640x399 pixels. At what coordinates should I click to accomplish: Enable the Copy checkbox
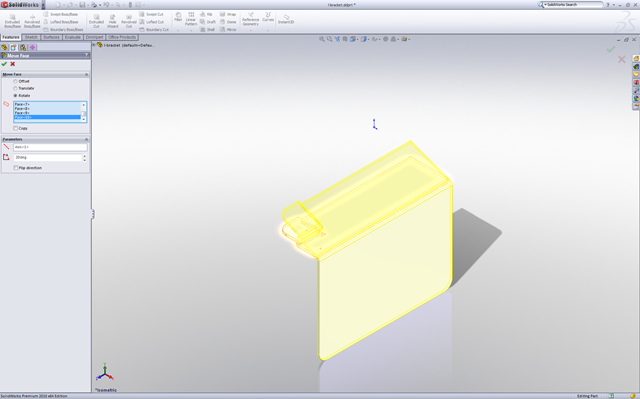click(16, 128)
